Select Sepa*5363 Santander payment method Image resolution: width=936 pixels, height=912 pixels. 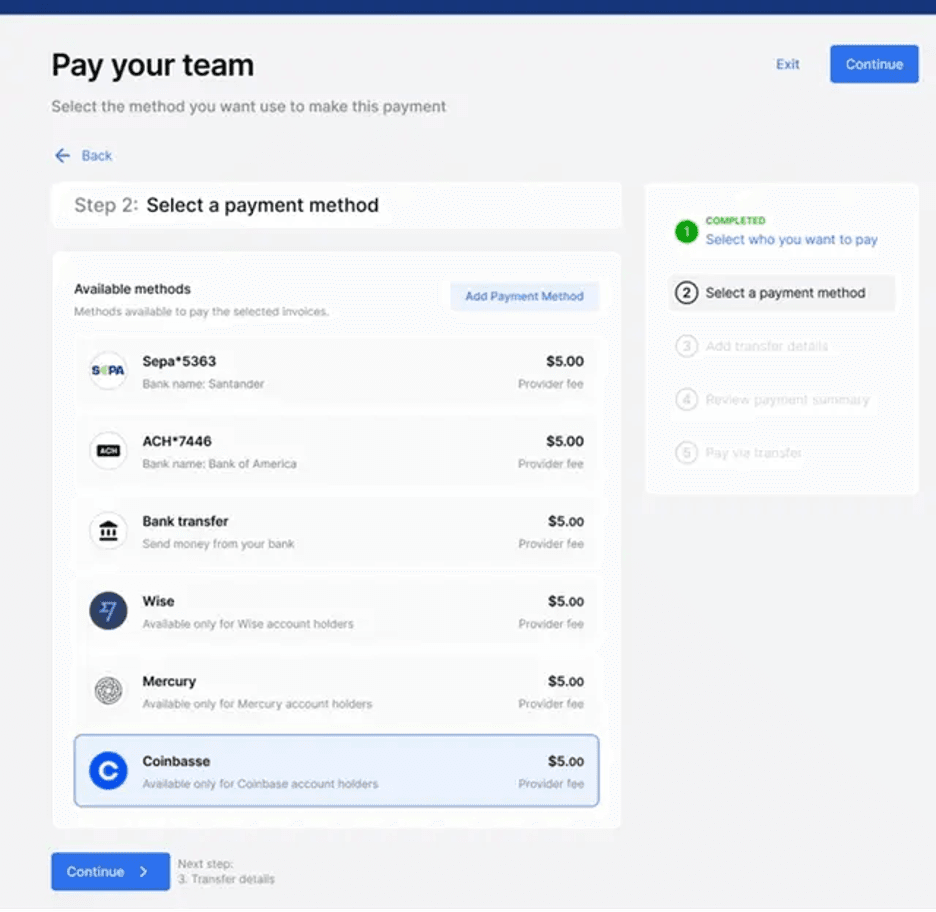click(x=336, y=372)
